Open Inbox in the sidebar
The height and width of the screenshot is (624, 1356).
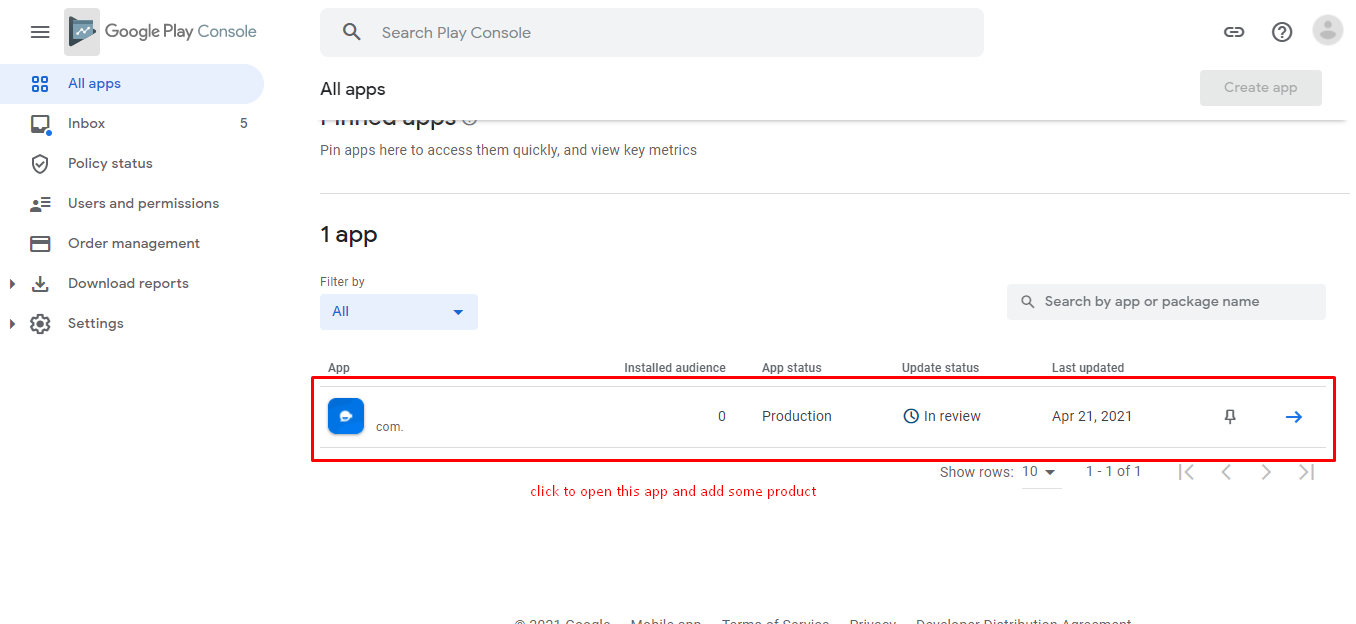pyautogui.click(x=86, y=124)
